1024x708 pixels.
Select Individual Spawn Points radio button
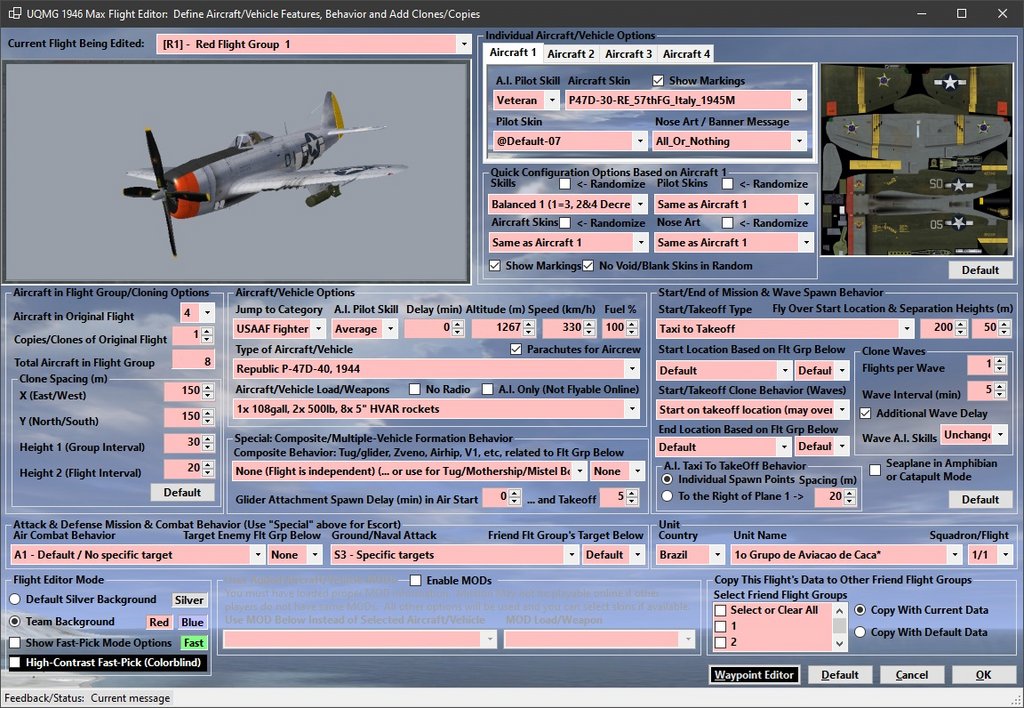point(667,479)
